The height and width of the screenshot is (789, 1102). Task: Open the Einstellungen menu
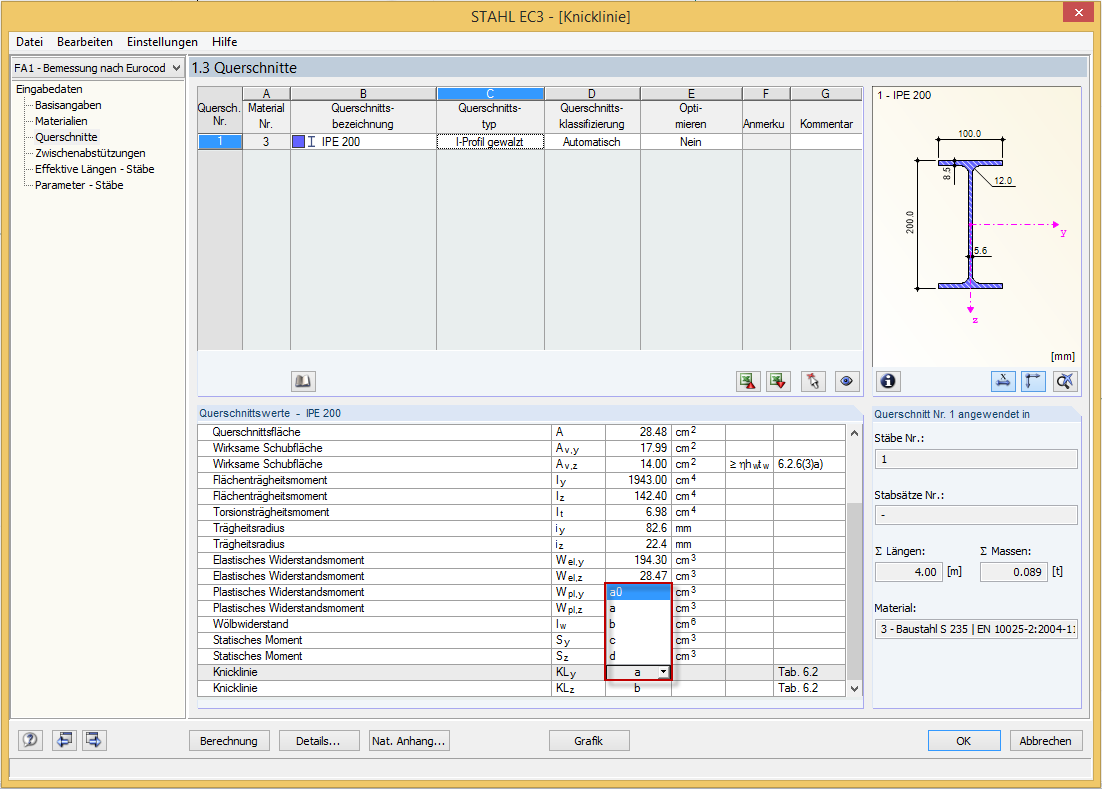point(162,42)
